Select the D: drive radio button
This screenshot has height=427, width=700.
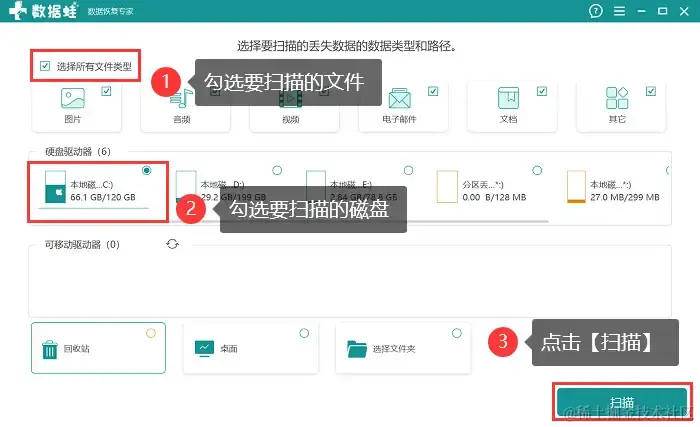coord(277,170)
